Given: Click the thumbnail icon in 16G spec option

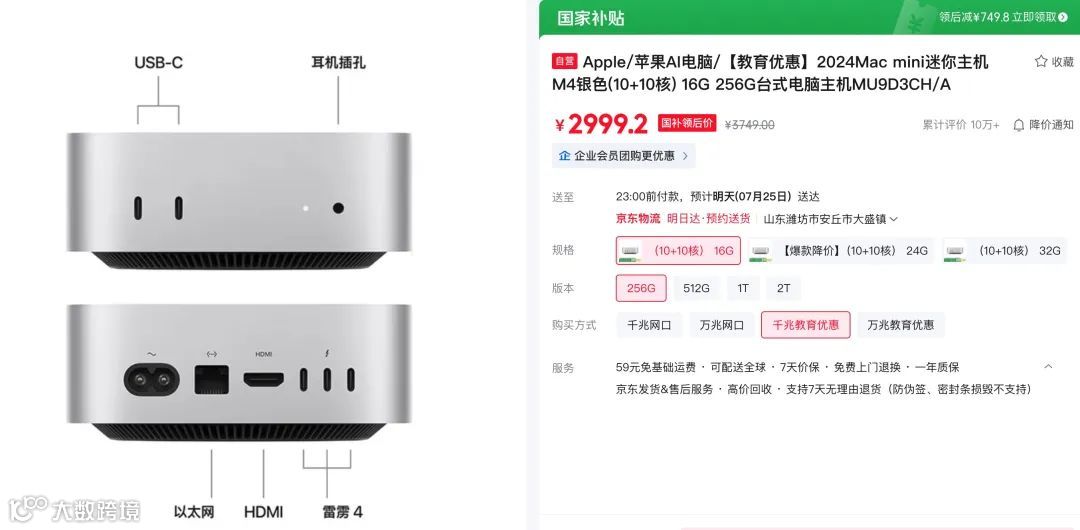Looking at the screenshot, I should click(630, 251).
